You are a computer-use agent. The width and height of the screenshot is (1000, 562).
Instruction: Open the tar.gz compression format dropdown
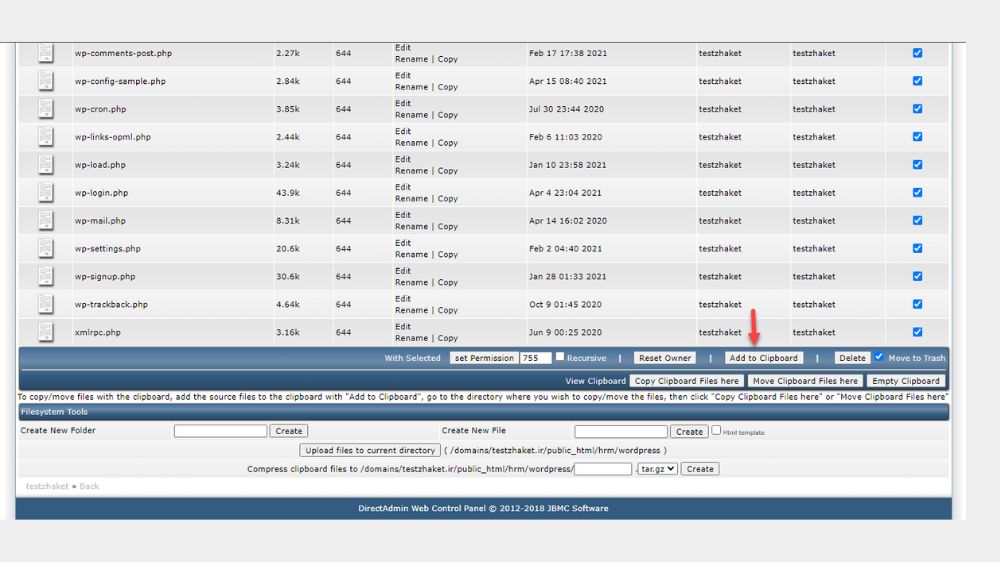click(657, 469)
